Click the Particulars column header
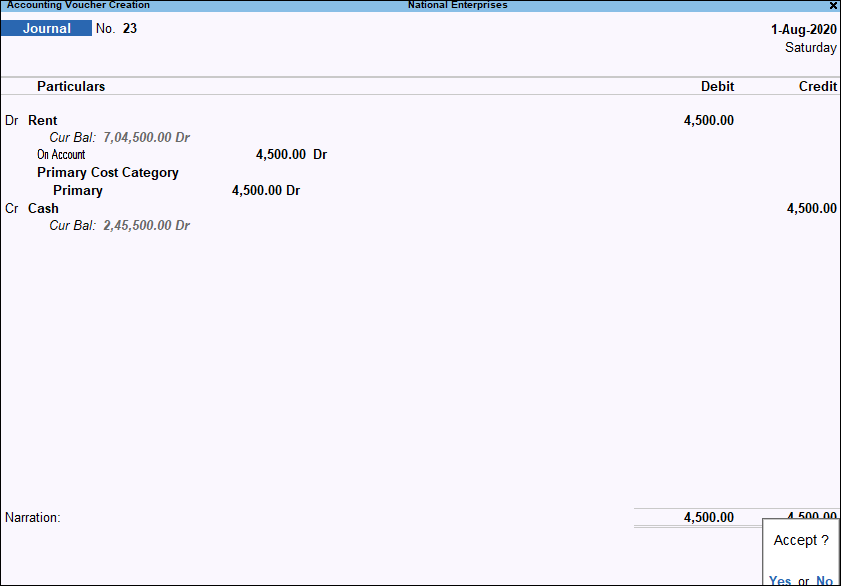 tap(71, 86)
